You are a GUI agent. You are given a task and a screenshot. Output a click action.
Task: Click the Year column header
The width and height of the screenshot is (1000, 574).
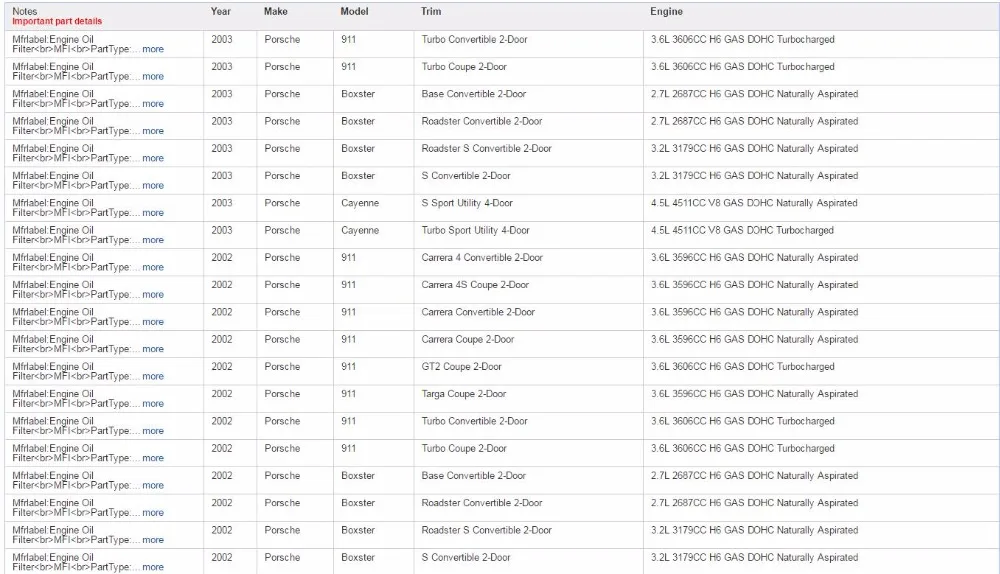221,11
